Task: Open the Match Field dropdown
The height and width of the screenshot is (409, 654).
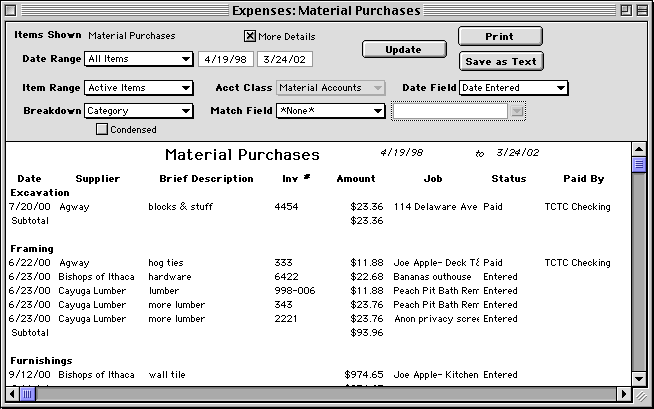Action: tap(331, 110)
